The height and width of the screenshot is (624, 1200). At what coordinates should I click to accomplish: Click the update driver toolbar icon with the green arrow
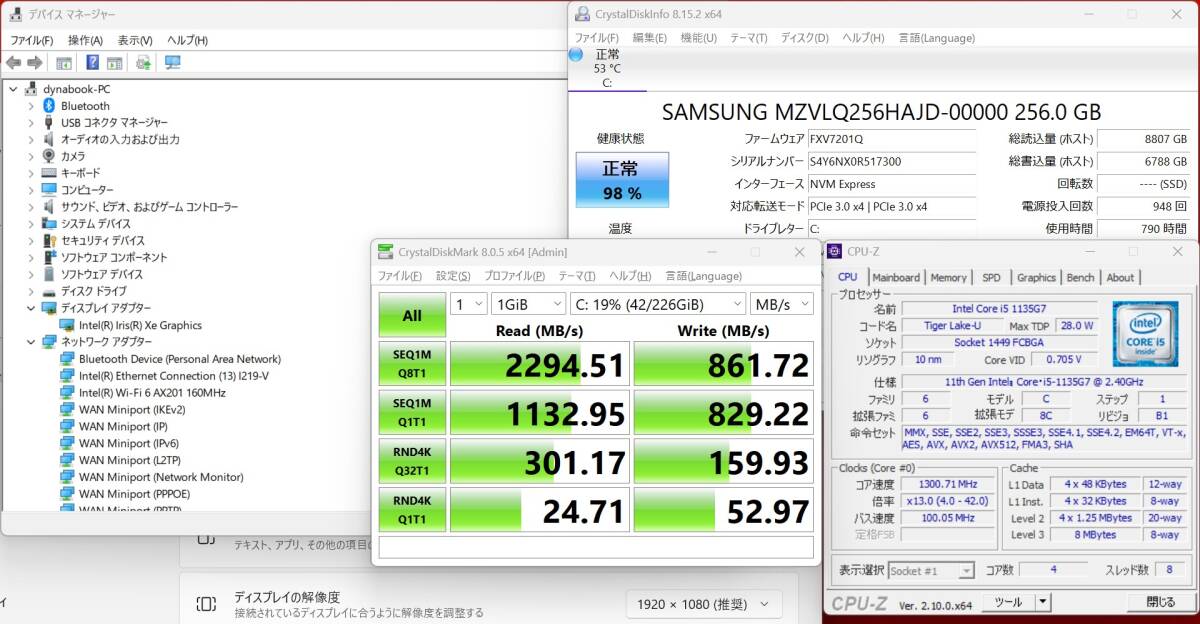[x=143, y=62]
